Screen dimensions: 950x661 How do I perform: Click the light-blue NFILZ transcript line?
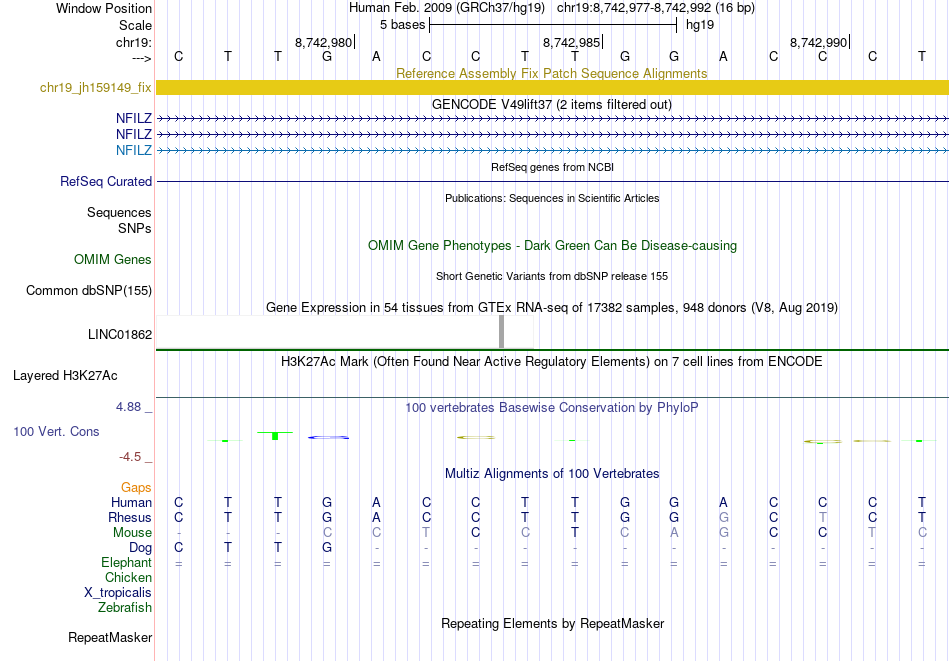(552, 150)
